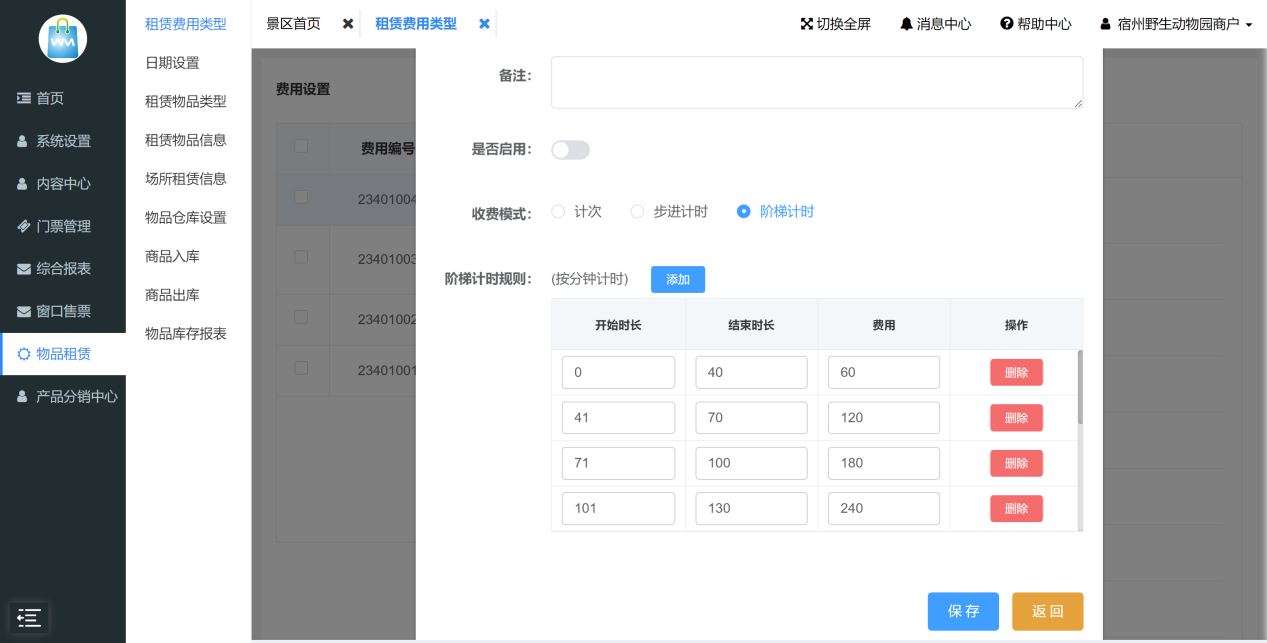The height and width of the screenshot is (643, 1267).
Task: Open 场所租赁信息 submenu item
Action: [x=186, y=179]
